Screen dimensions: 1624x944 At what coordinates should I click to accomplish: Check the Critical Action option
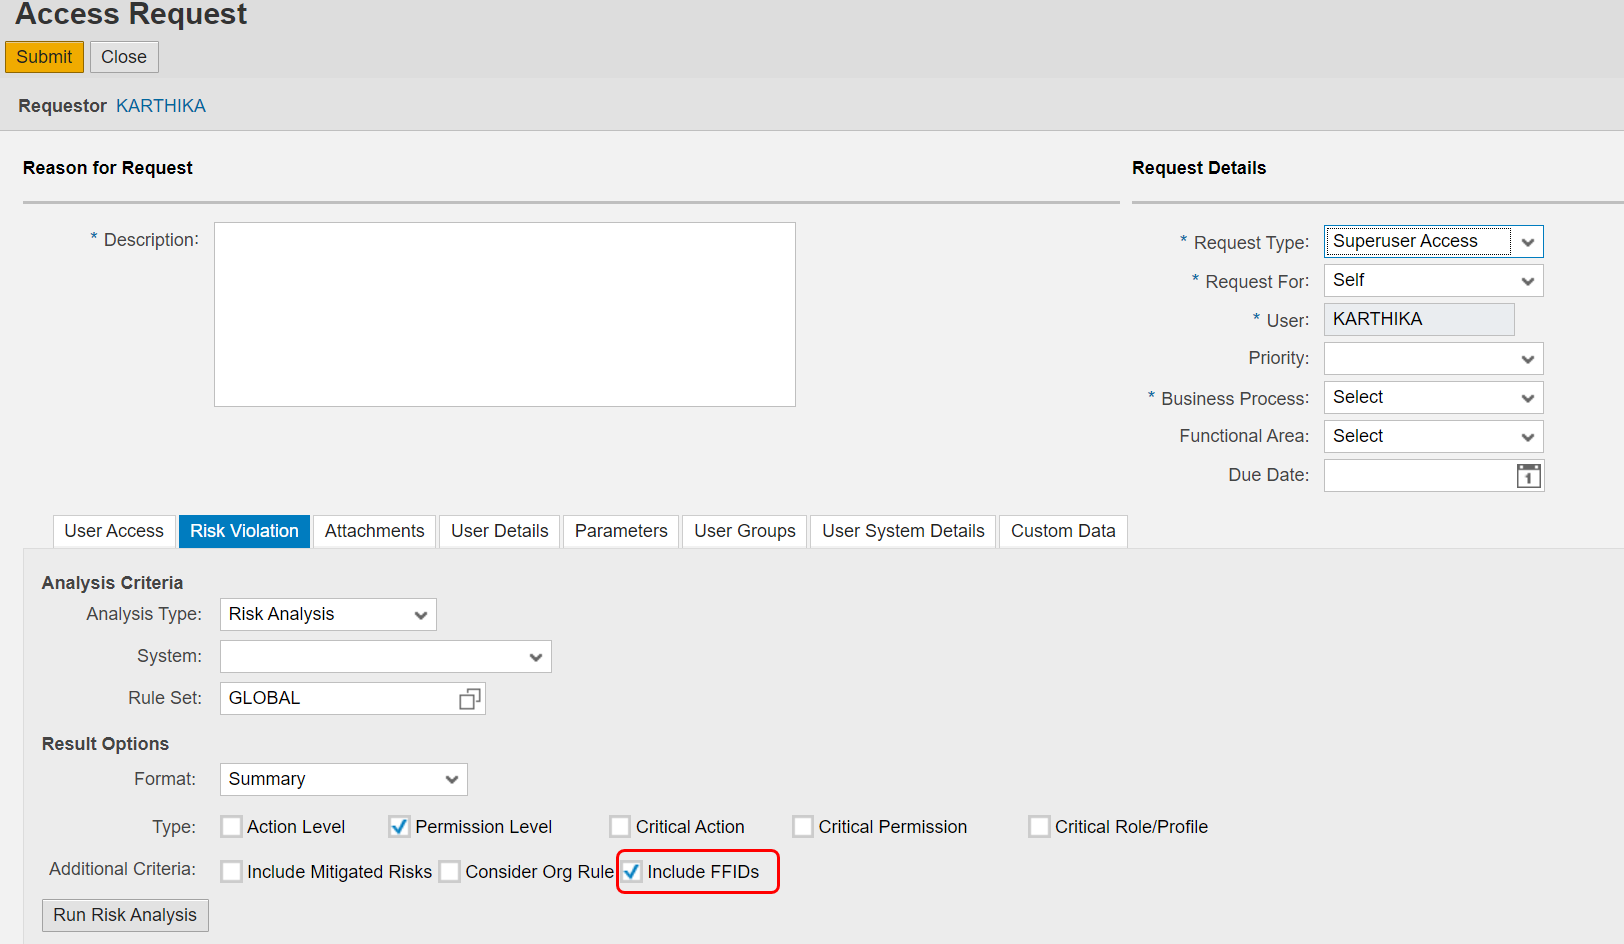[x=619, y=826]
